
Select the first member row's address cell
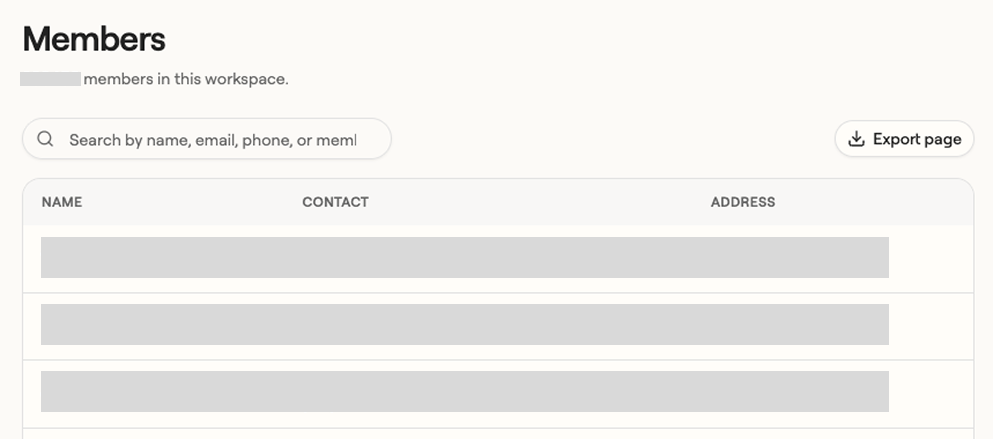(x=800, y=257)
